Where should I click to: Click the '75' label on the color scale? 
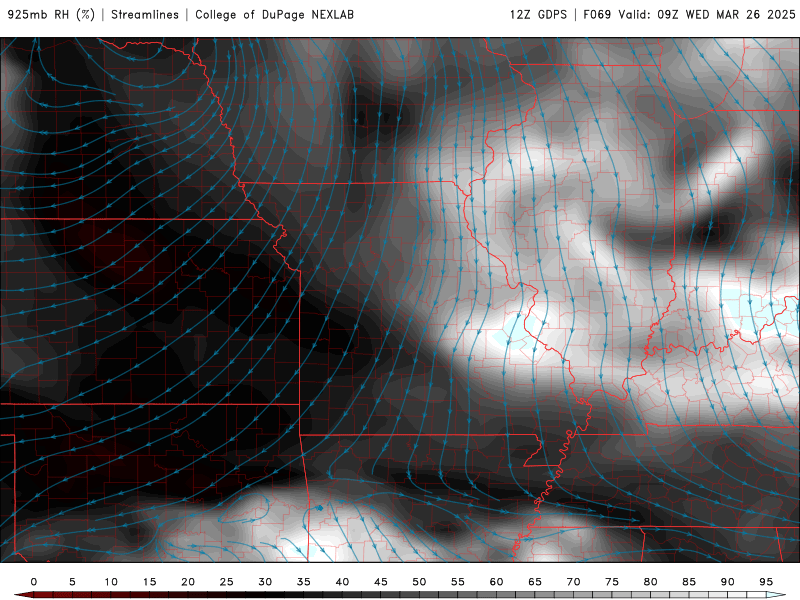point(612,582)
